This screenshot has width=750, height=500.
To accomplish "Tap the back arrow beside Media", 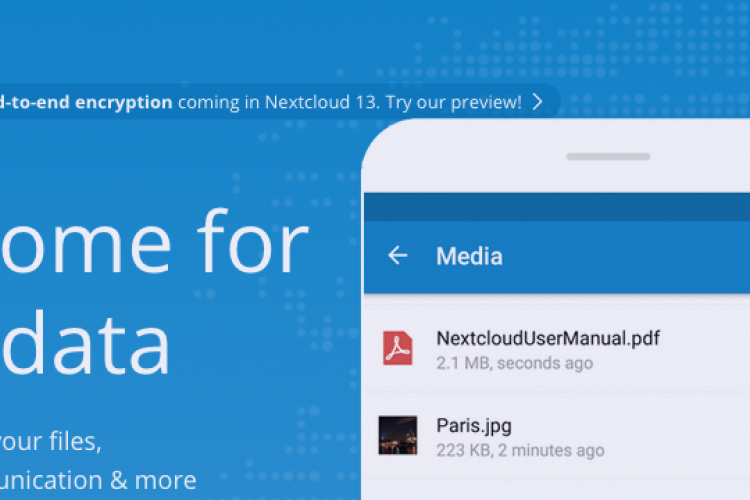I will click(x=397, y=256).
